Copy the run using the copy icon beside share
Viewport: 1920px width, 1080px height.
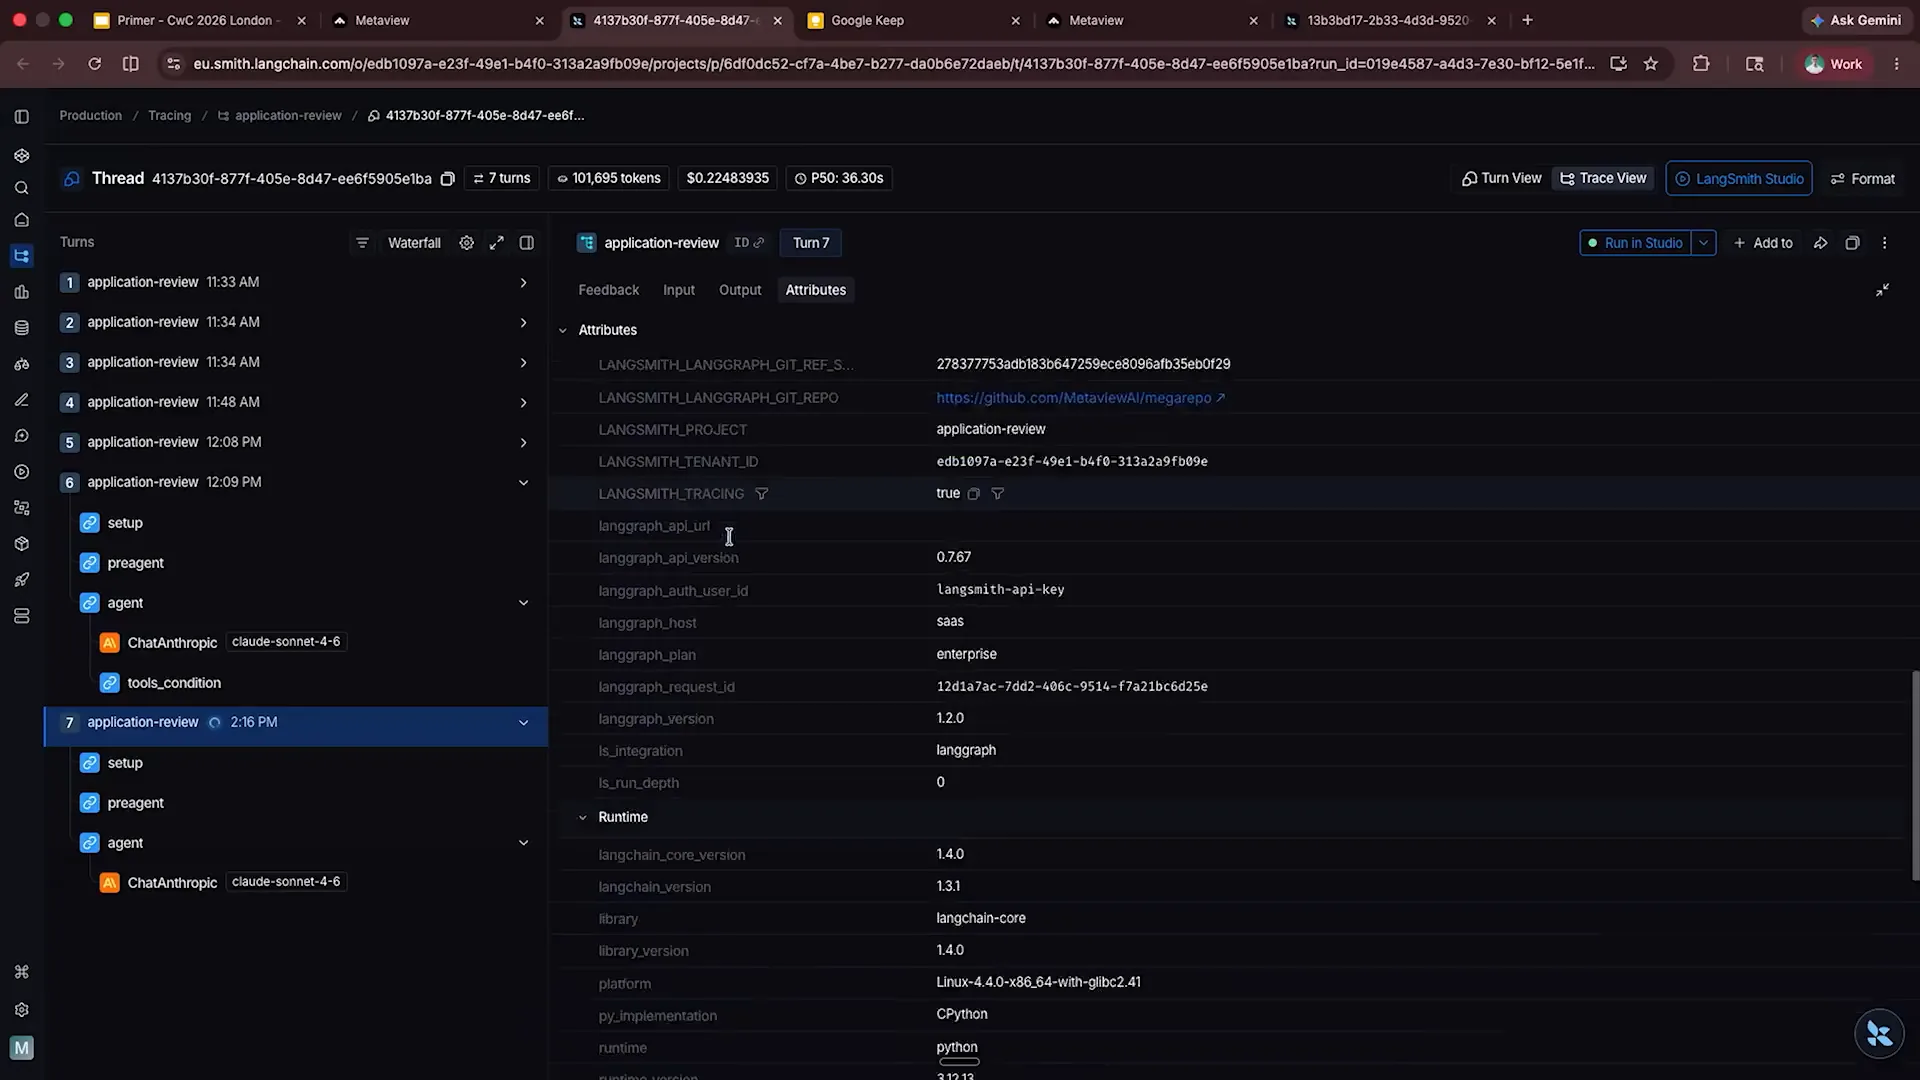point(1852,243)
